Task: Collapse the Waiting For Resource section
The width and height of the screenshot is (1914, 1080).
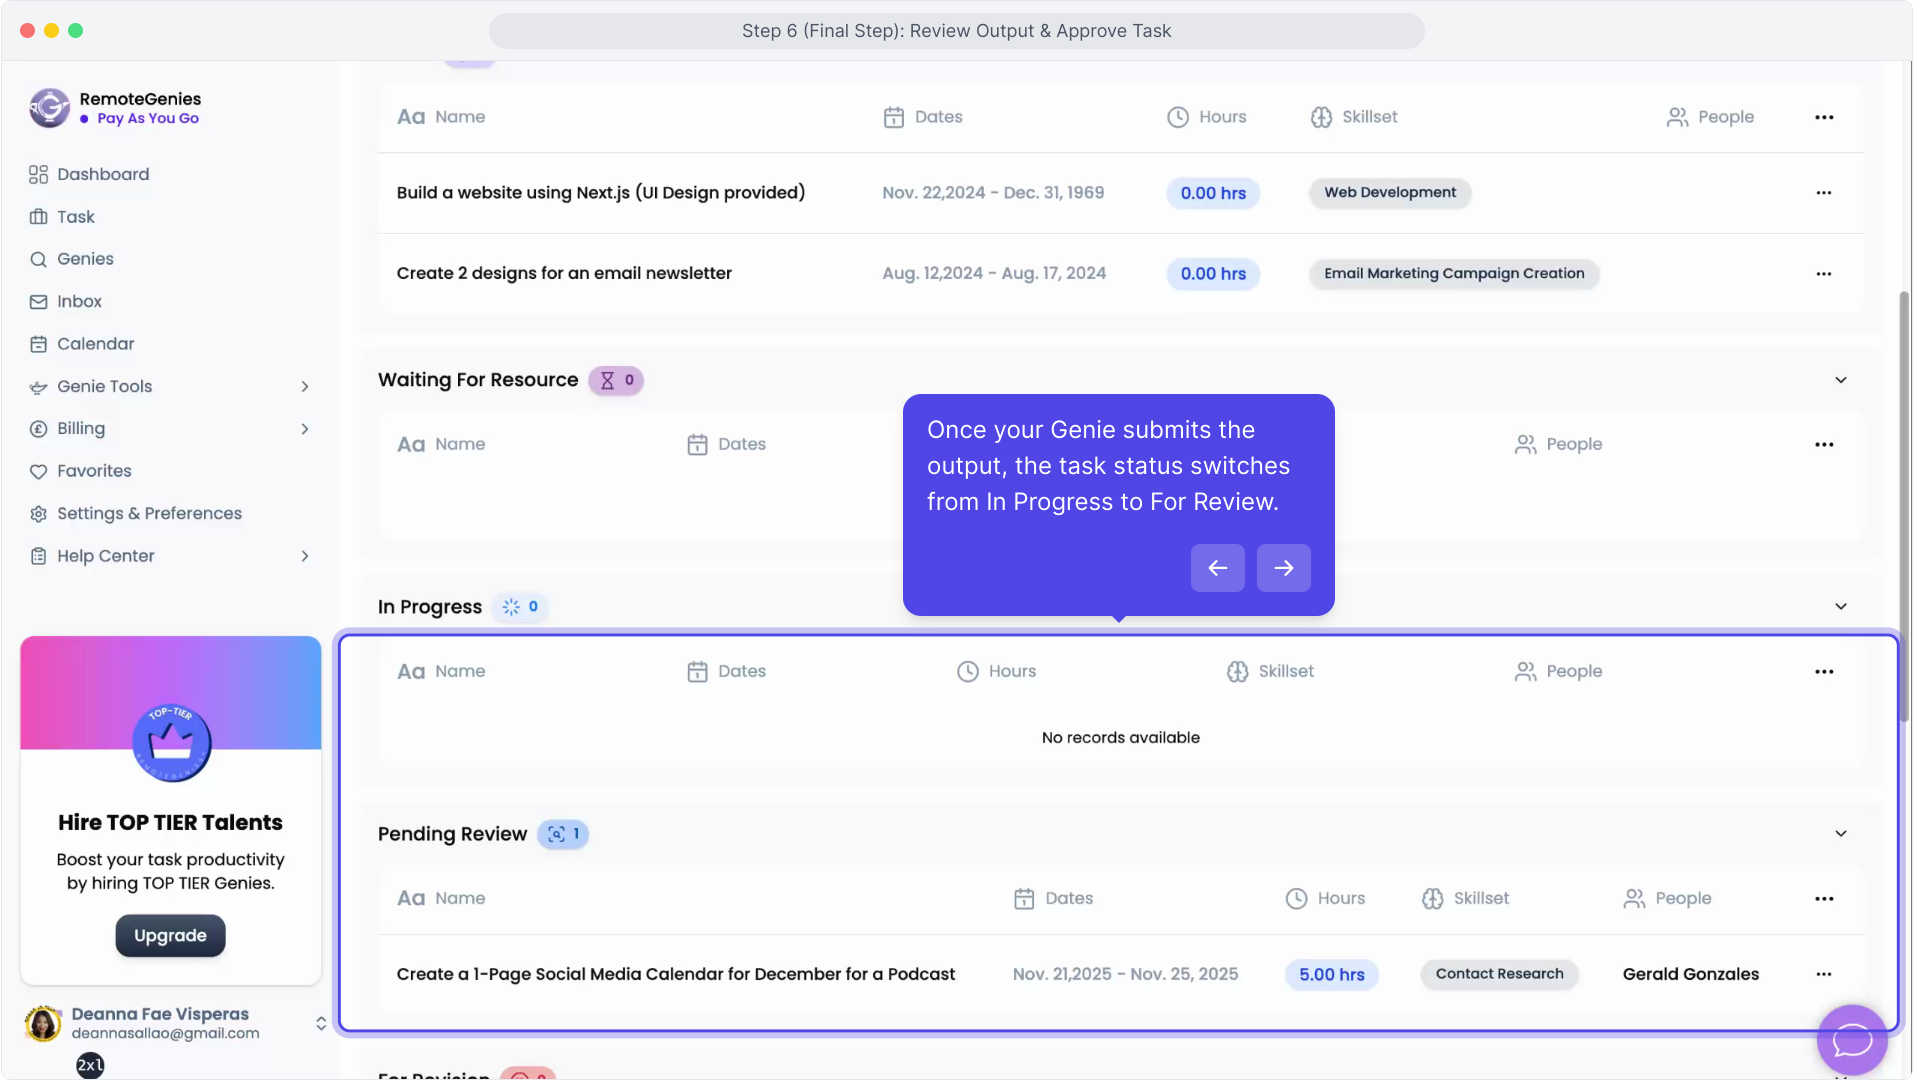Action: (x=1841, y=380)
